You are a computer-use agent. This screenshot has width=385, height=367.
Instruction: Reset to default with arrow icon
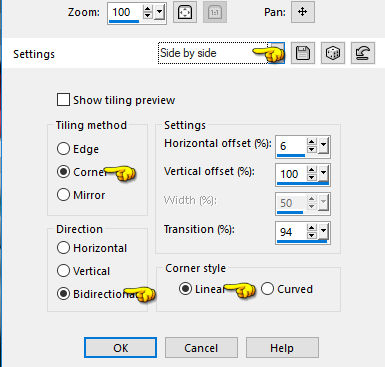(363, 53)
